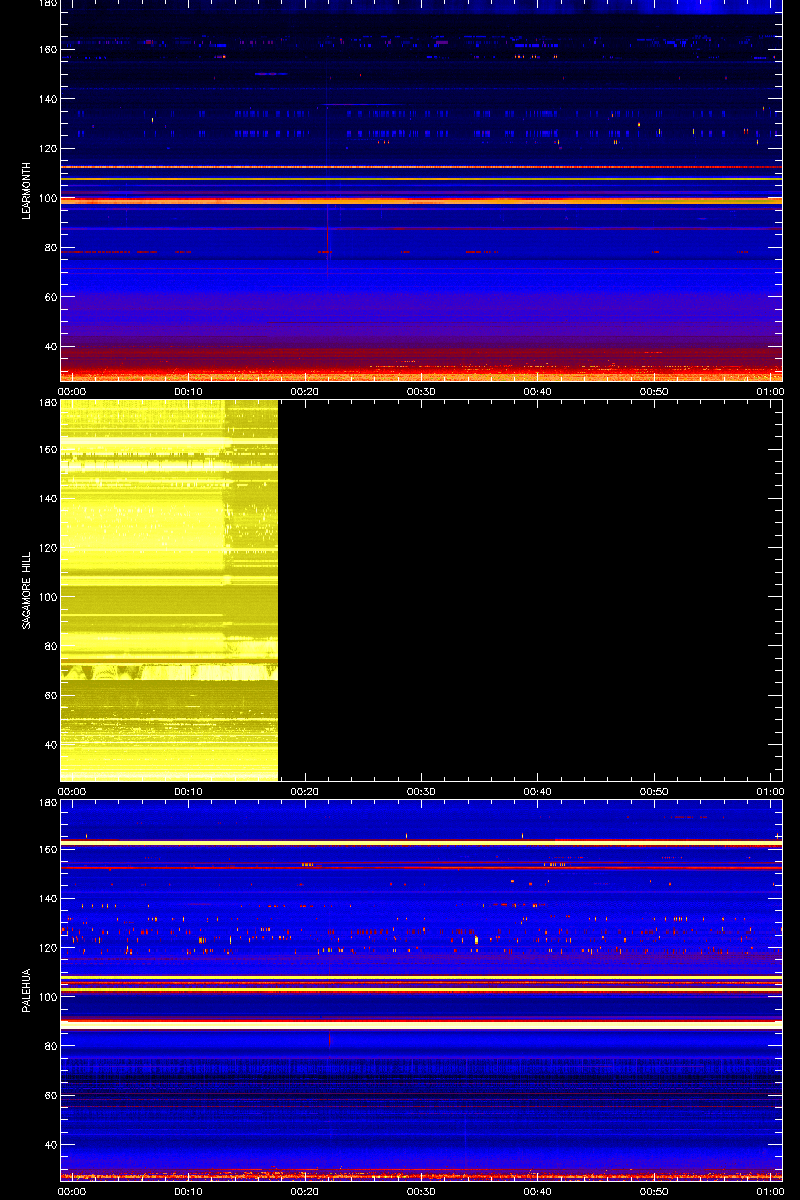This screenshot has width=800, height=1200.
Task: Click Palehua plot's 100 frequency tick label
Action: point(46,998)
